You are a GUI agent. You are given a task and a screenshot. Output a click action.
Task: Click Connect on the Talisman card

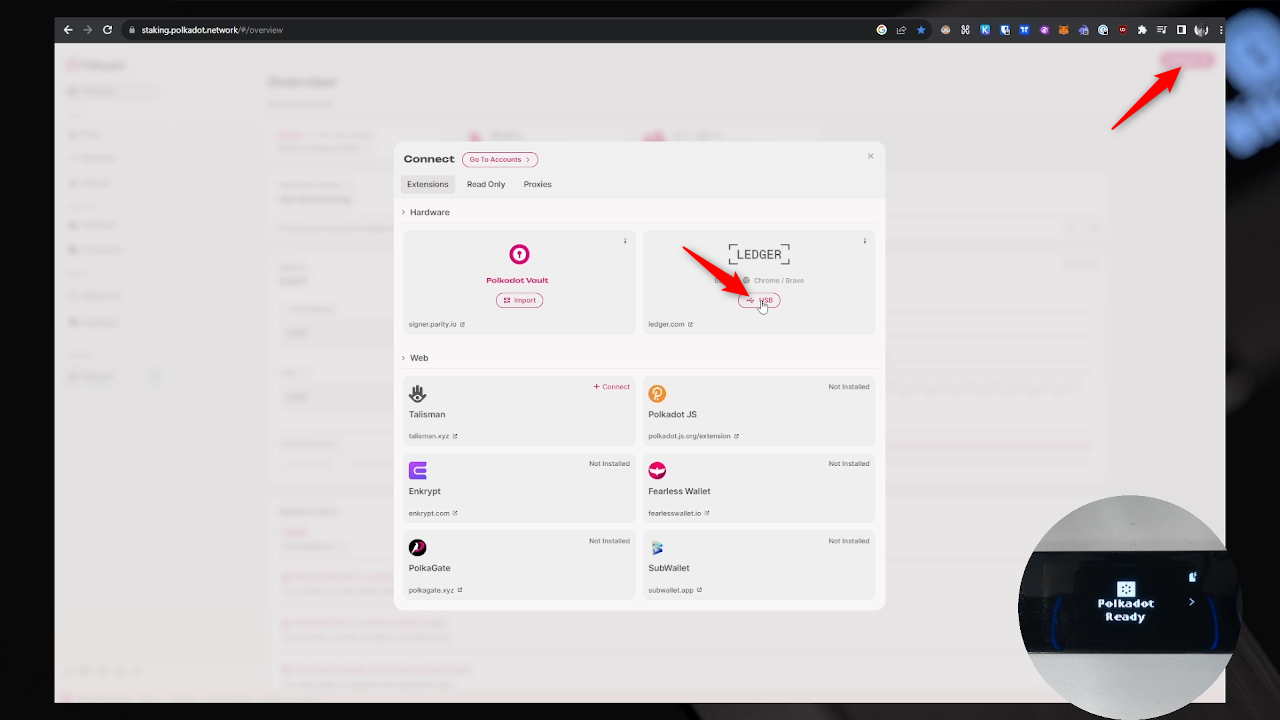pyautogui.click(x=612, y=387)
